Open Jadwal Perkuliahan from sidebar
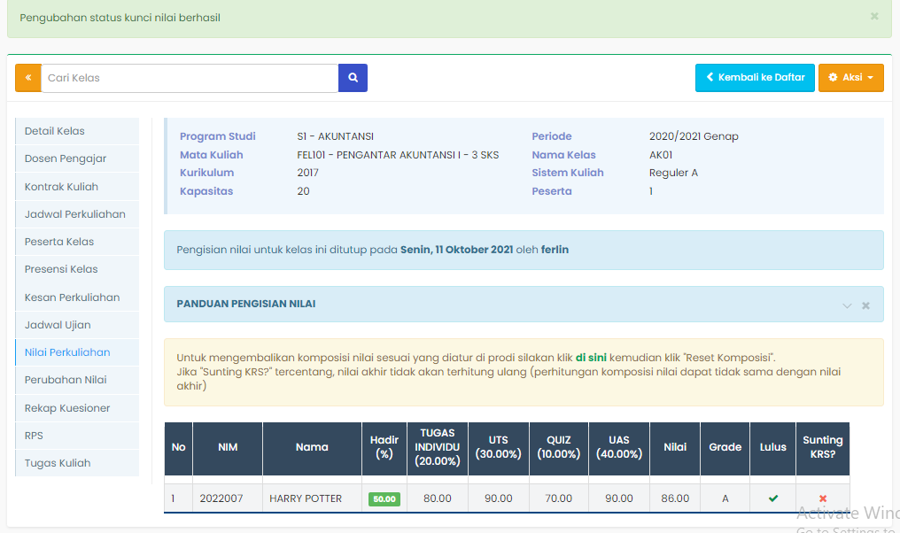 pyautogui.click(x=75, y=214)
